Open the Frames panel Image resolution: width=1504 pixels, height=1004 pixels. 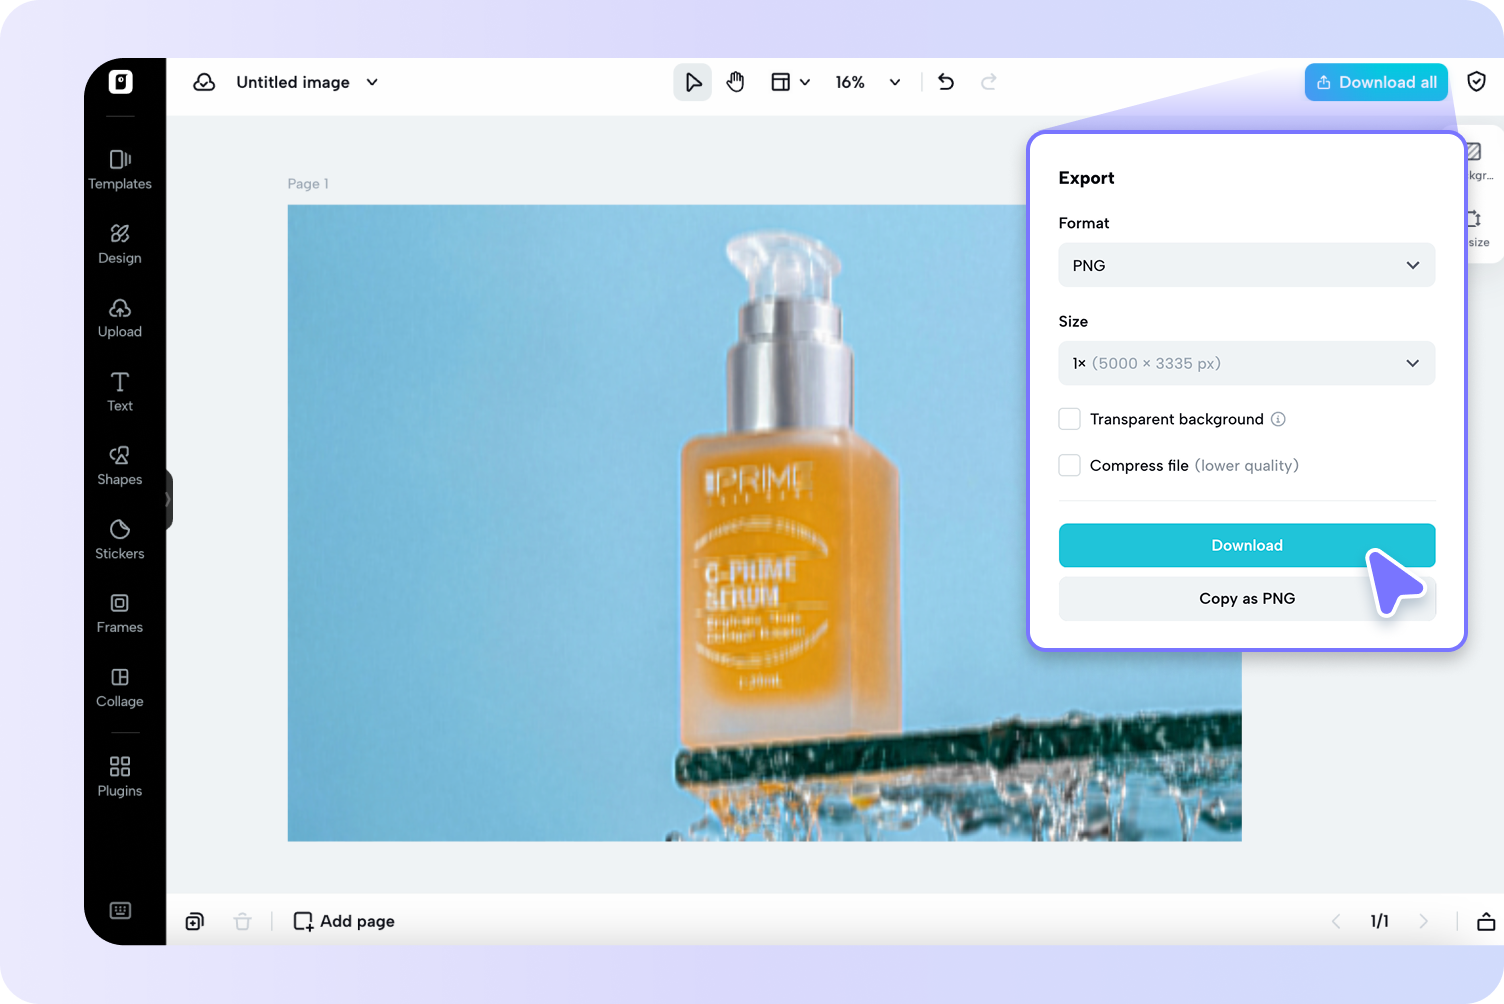[120, 614]
